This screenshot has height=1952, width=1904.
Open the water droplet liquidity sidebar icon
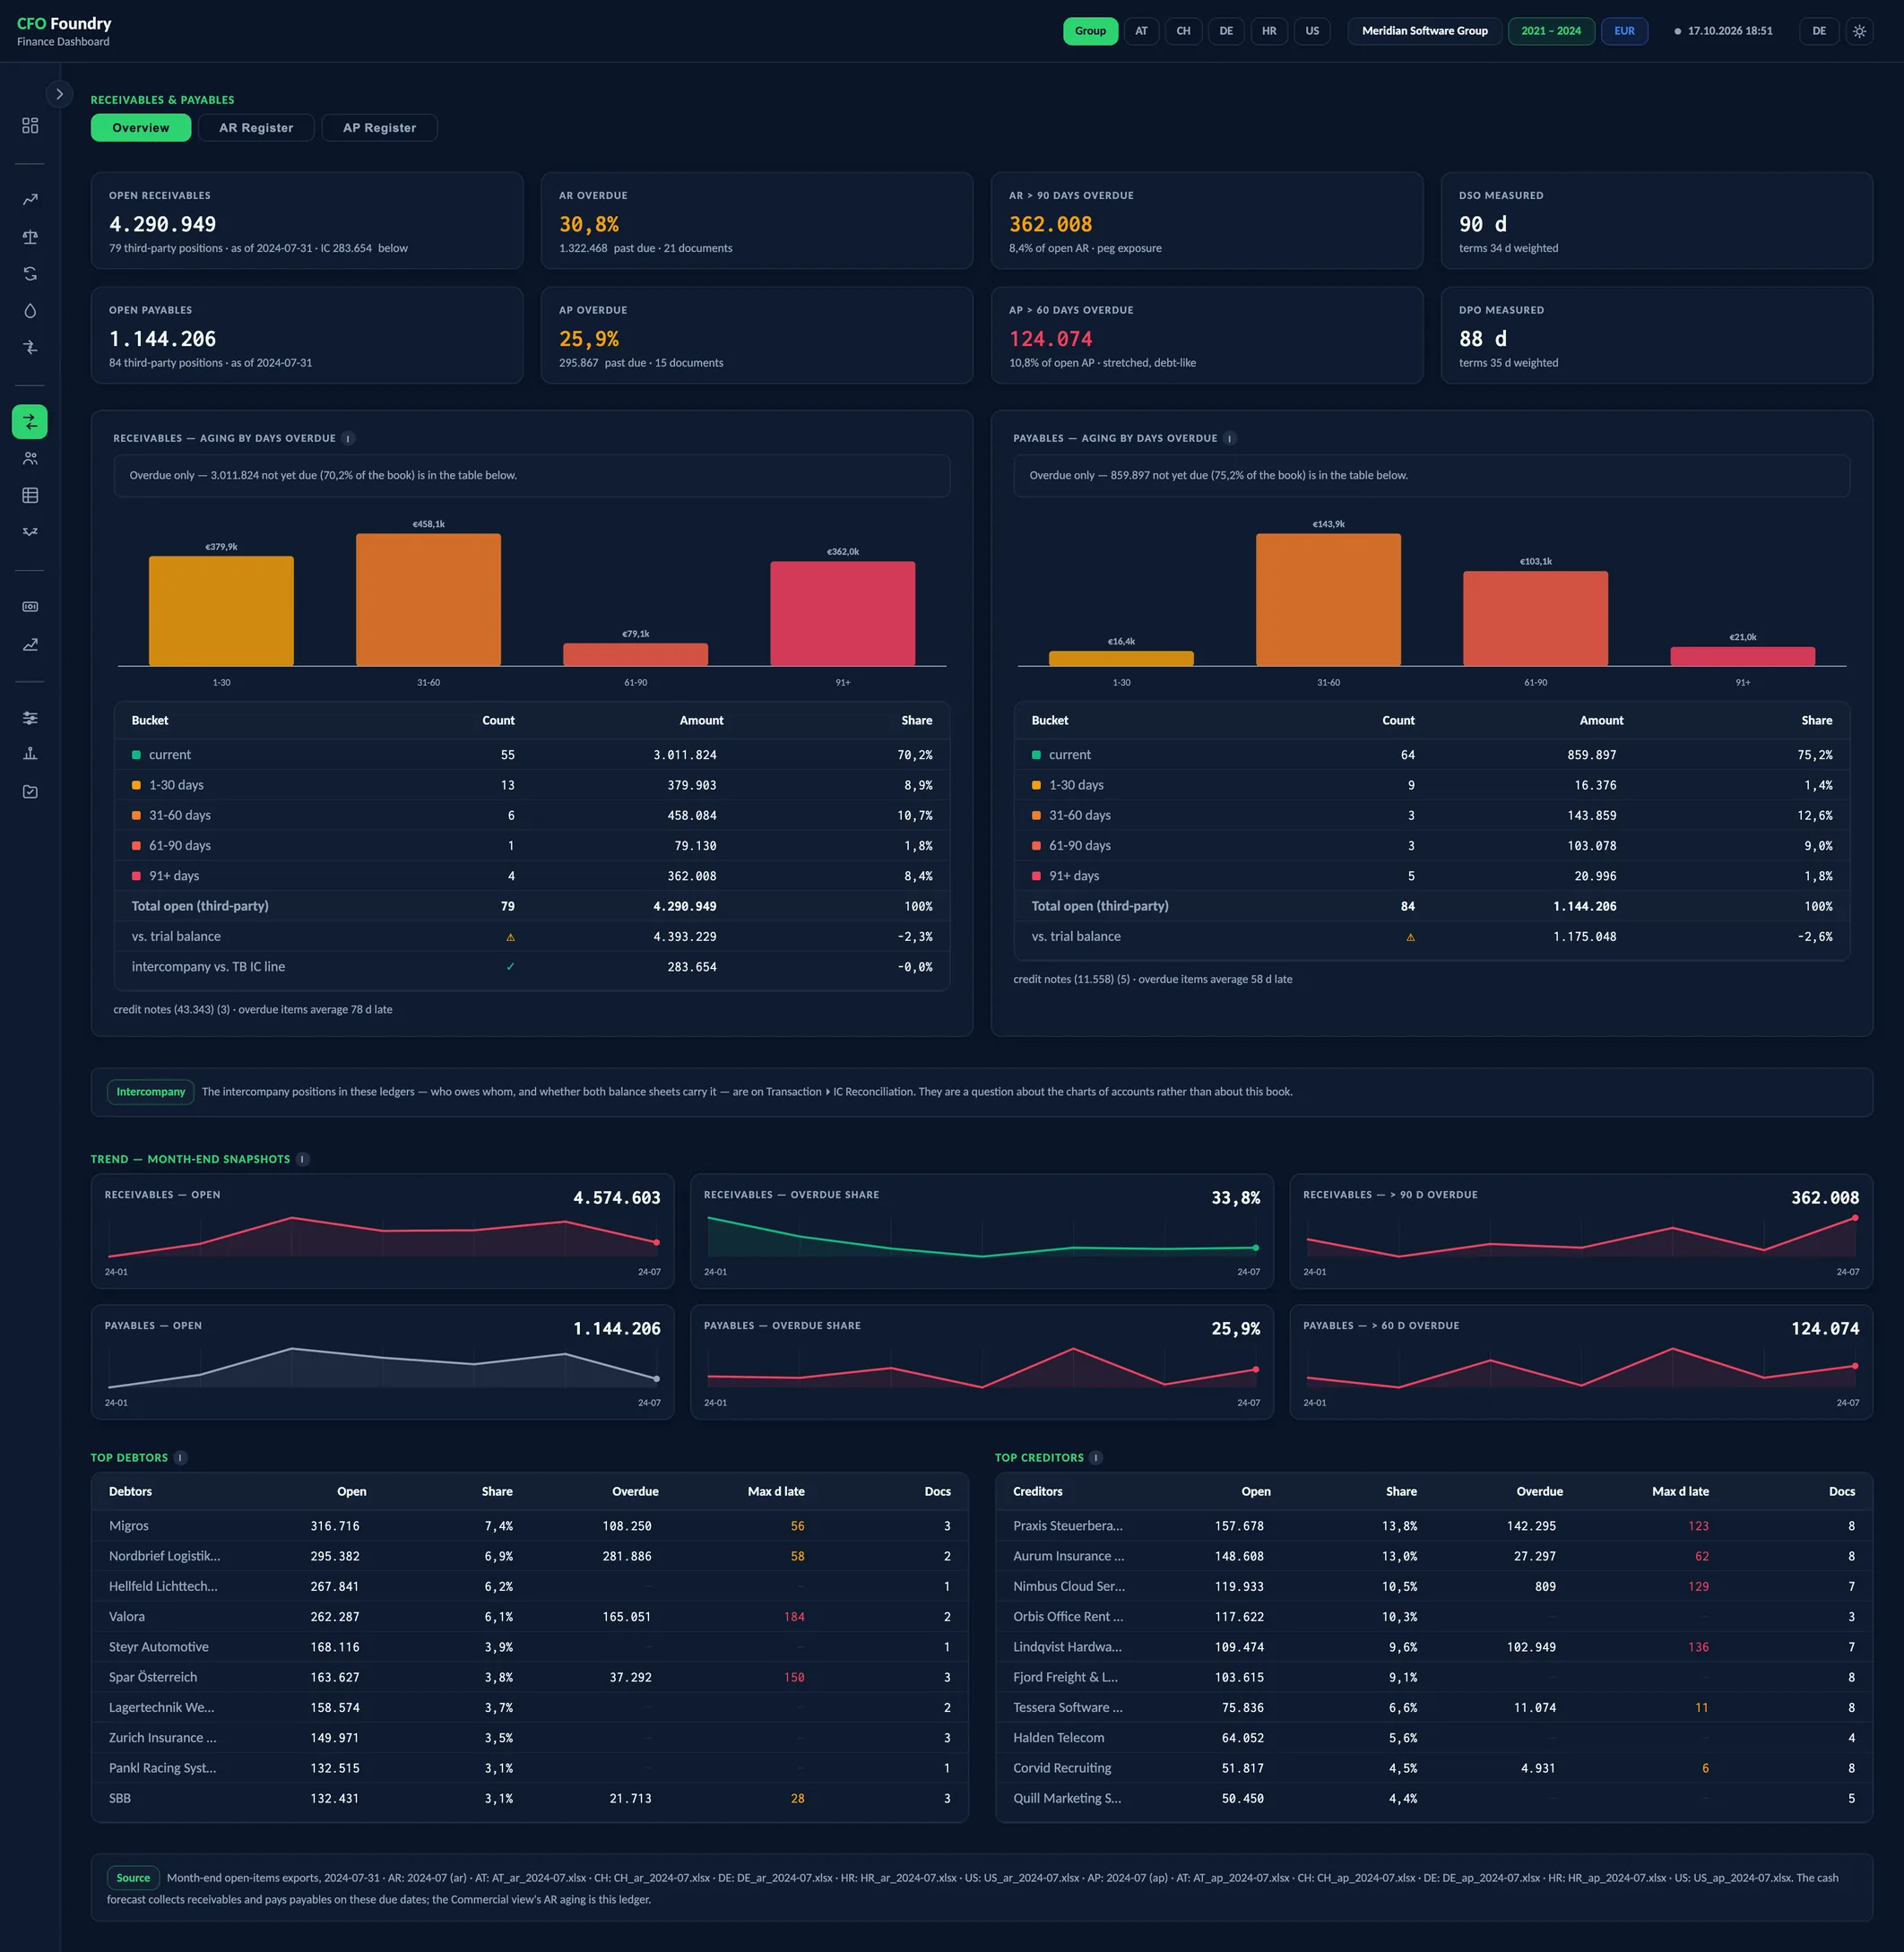[x=30, y=311]
